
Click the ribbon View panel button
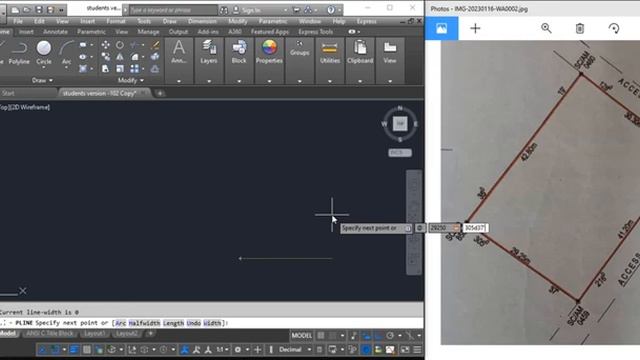pos(390,52)
